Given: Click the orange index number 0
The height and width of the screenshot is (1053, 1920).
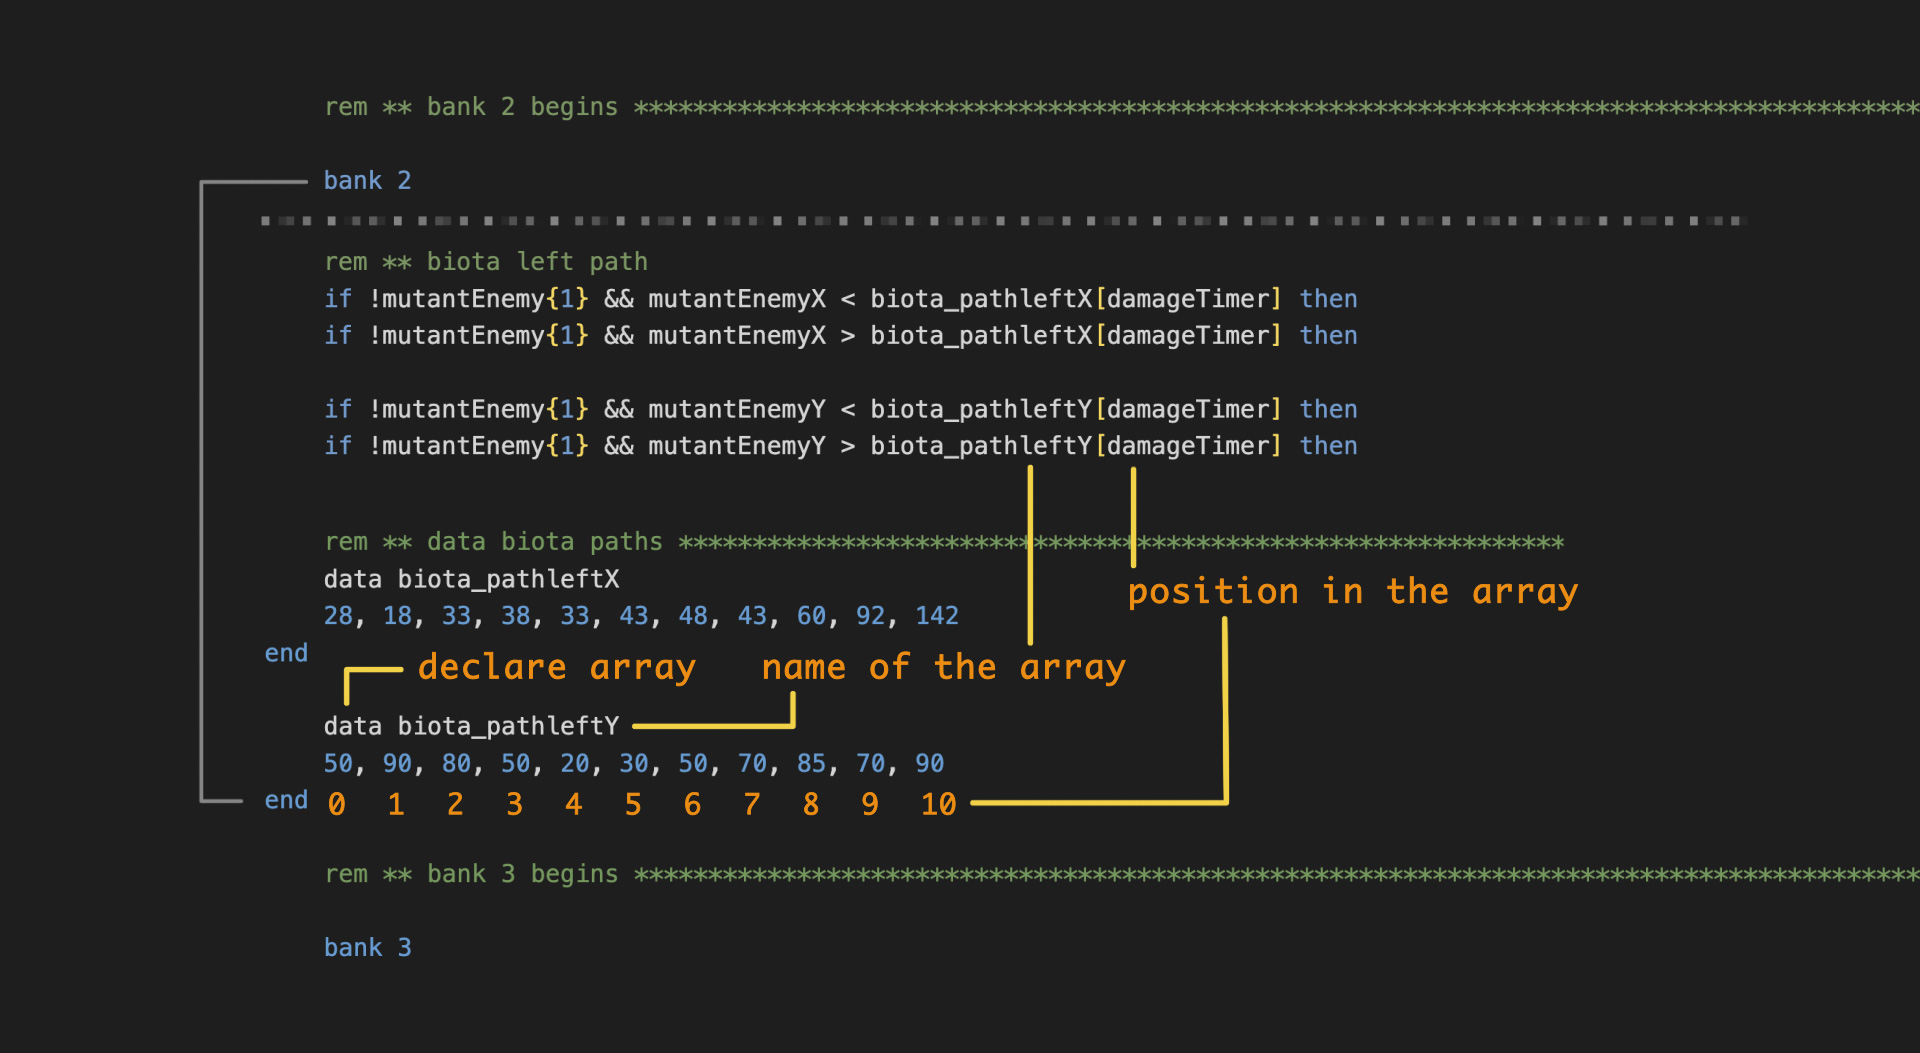Looking at the screenshot, I should point(337,803).
